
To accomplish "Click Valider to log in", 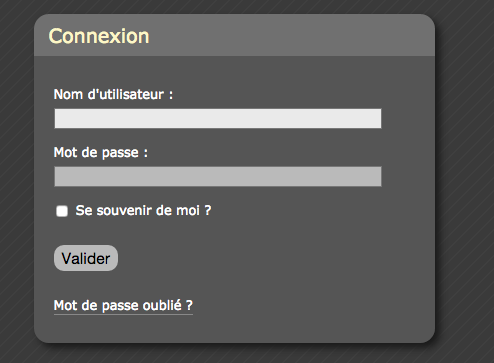I will [86, 258].
